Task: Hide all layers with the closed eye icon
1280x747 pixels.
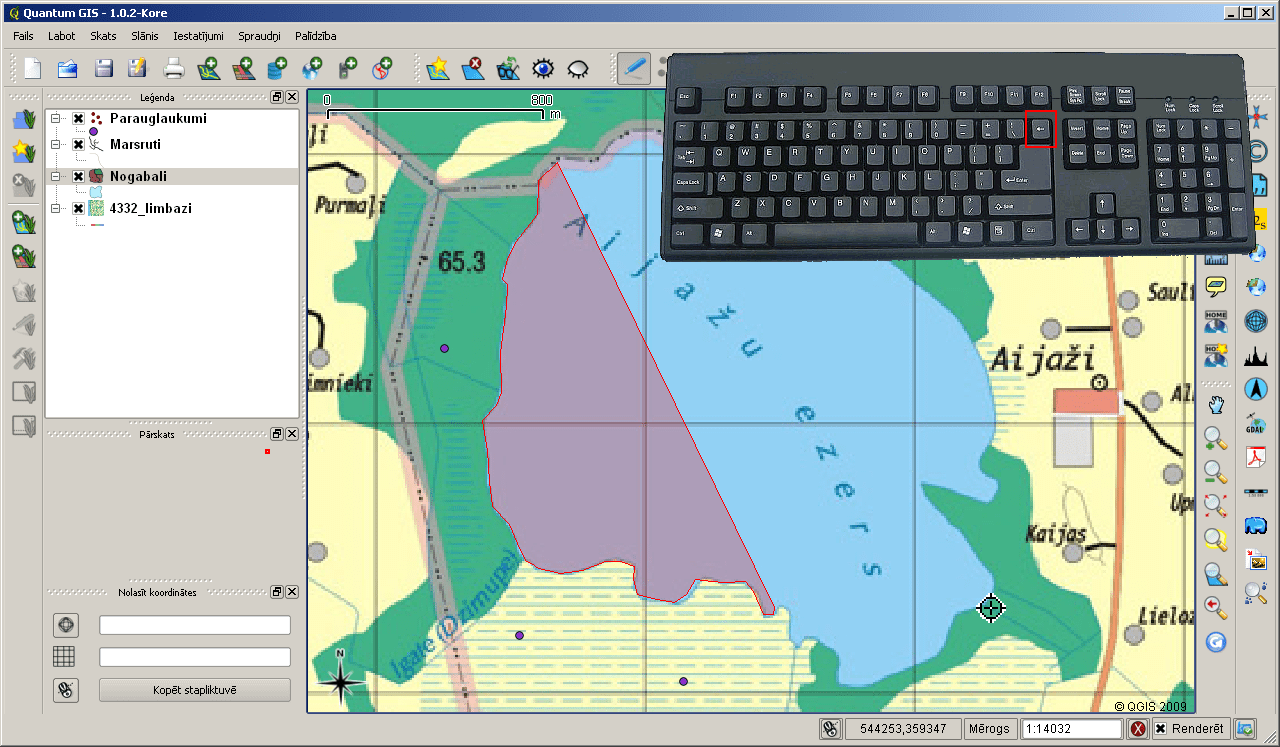Action: tap(578, 68)
